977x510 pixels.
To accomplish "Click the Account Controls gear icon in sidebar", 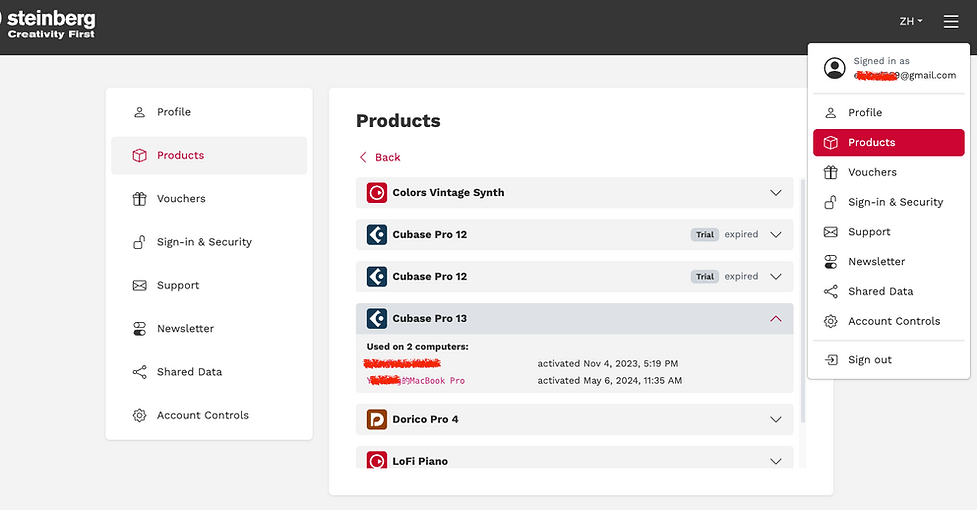I will (140, 415).
